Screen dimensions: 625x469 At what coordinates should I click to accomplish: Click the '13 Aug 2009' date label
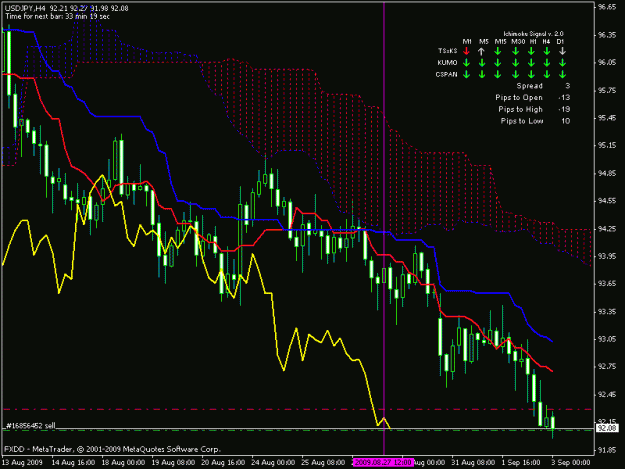22,462
